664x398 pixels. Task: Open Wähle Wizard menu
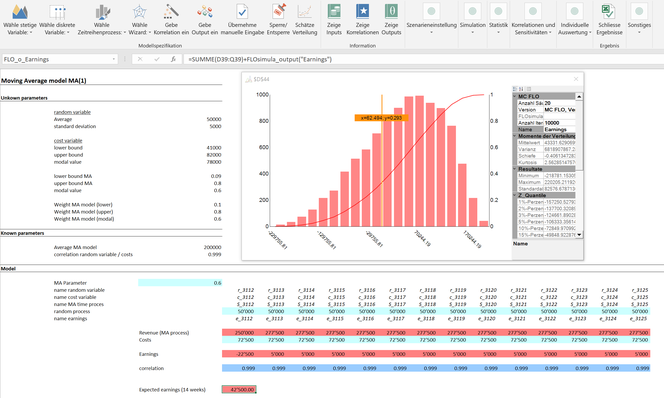click(x=139, y=19)
